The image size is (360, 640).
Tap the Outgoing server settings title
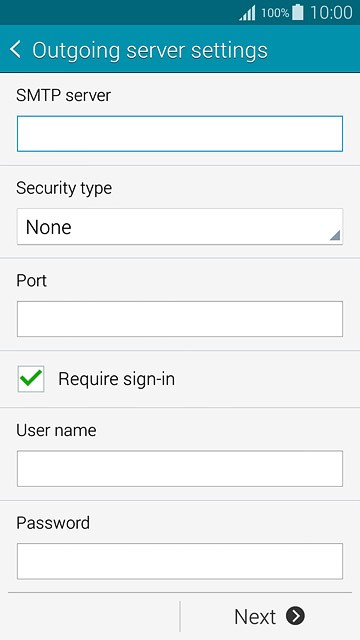[x=150, y=50]
